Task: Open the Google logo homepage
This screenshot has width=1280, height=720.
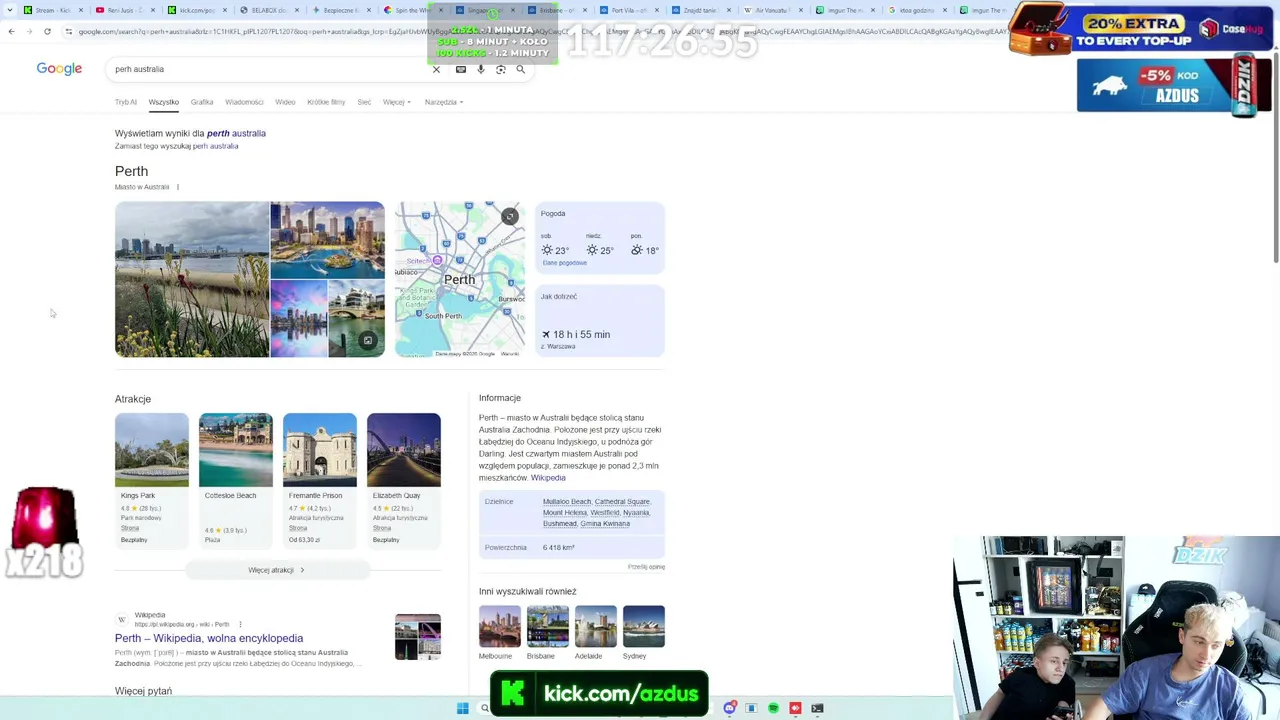Action: click(x=59, y=68)
